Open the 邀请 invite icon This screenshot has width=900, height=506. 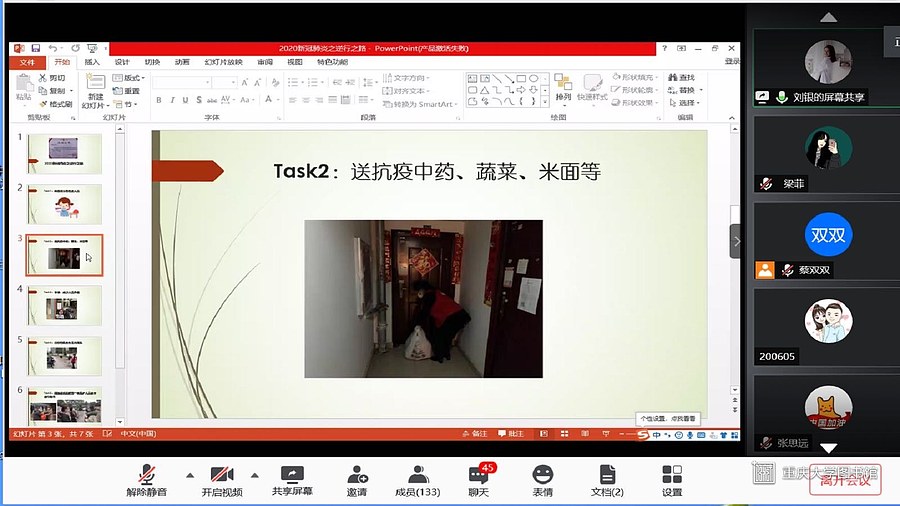click(357, 474)
